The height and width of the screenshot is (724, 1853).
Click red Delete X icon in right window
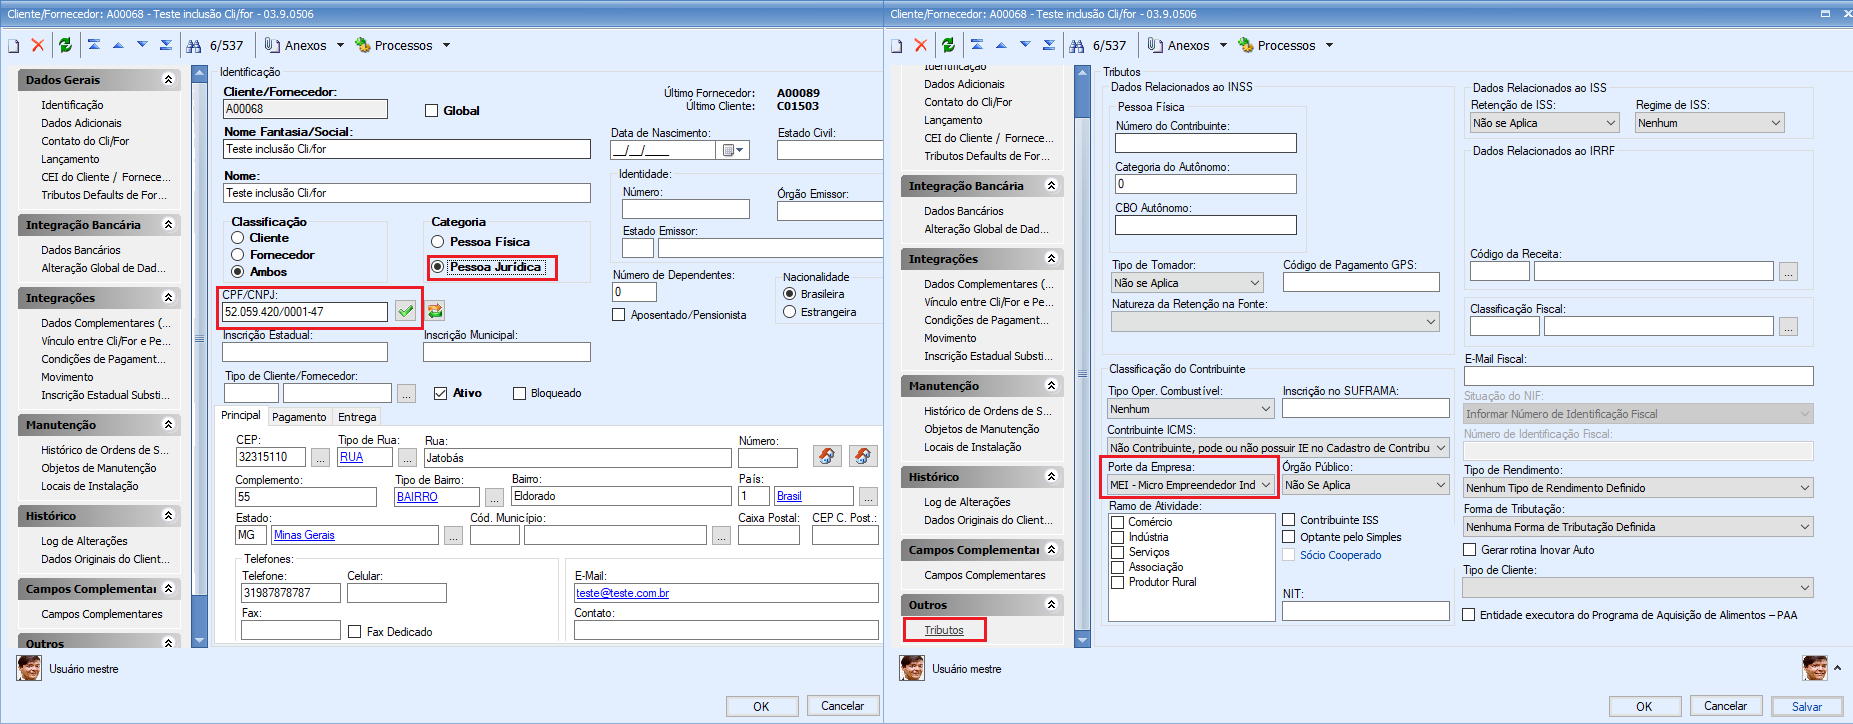(921, 45)
